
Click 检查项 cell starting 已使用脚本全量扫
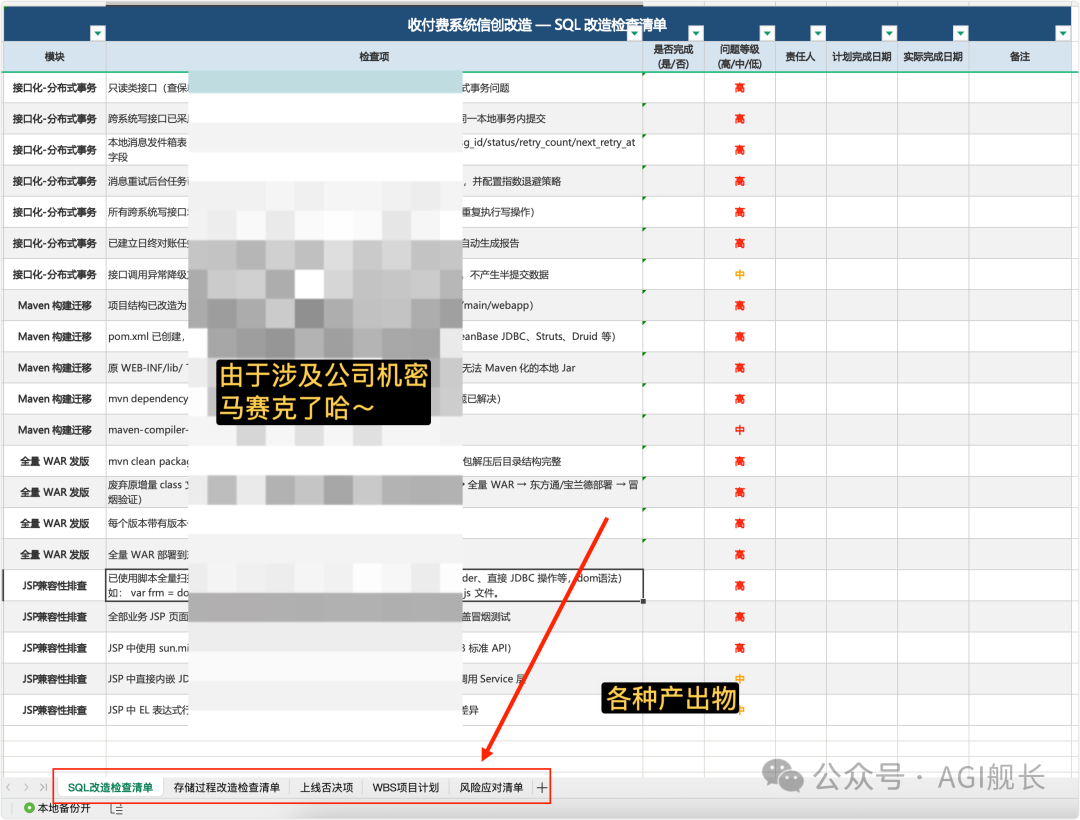pos(374,585)
